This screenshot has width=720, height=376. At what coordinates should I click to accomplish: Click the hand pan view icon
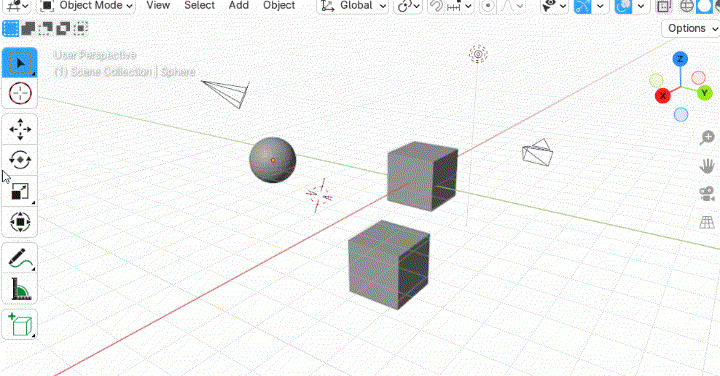click(x=707, y=165)
